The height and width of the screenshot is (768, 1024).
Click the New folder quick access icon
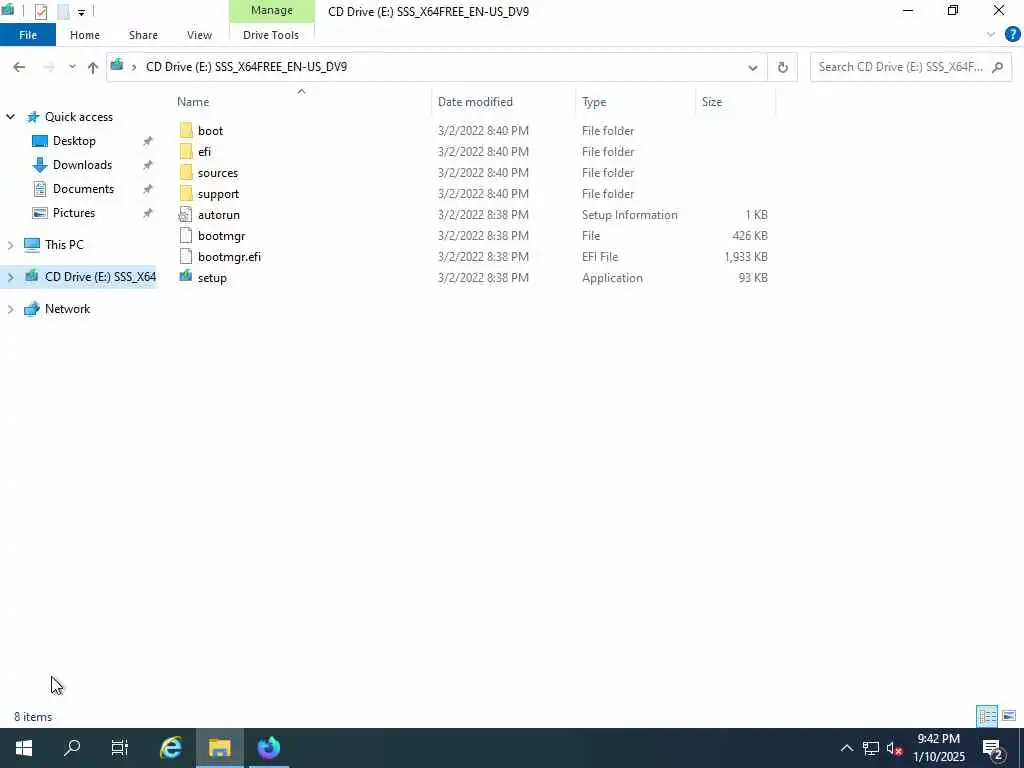tap(63, 11)
